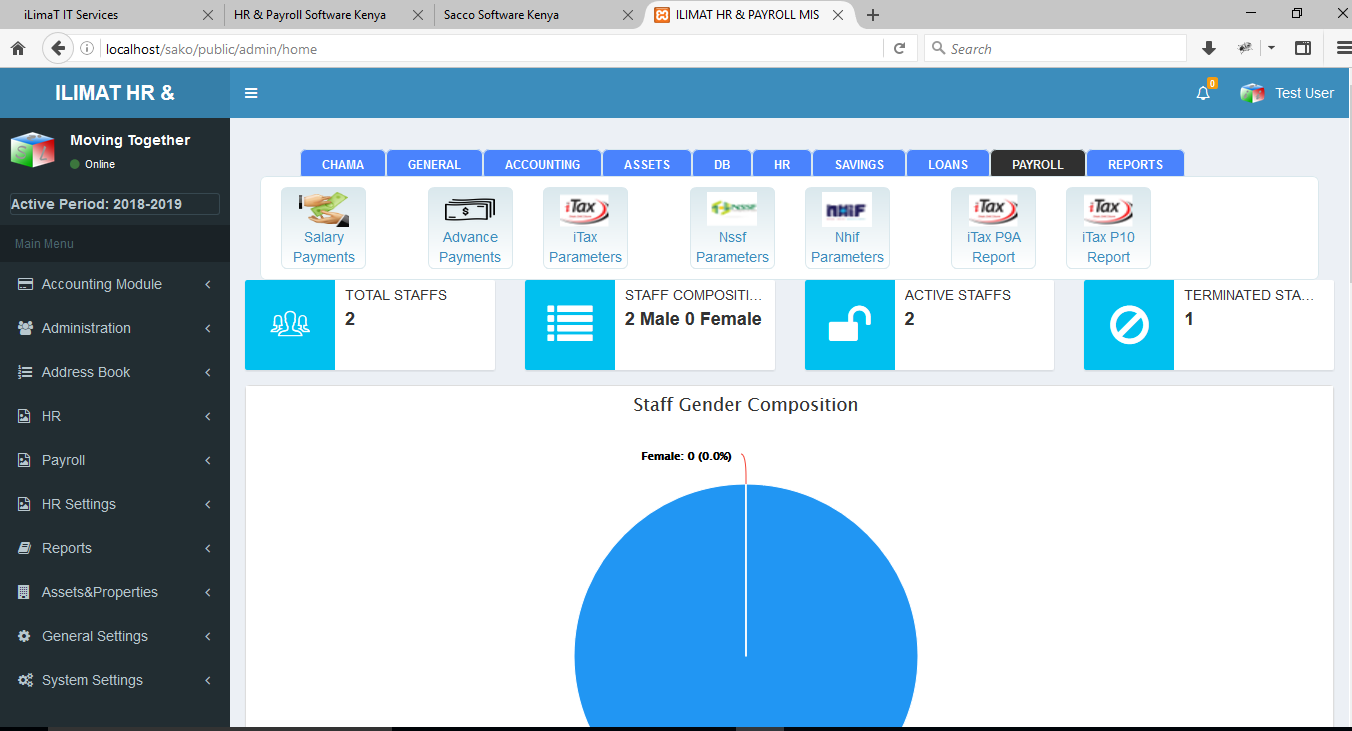The height and width of the screenshot is (731, 1352).
Task: Open the Advance Payments icon
Action: [x=470, y=228]
